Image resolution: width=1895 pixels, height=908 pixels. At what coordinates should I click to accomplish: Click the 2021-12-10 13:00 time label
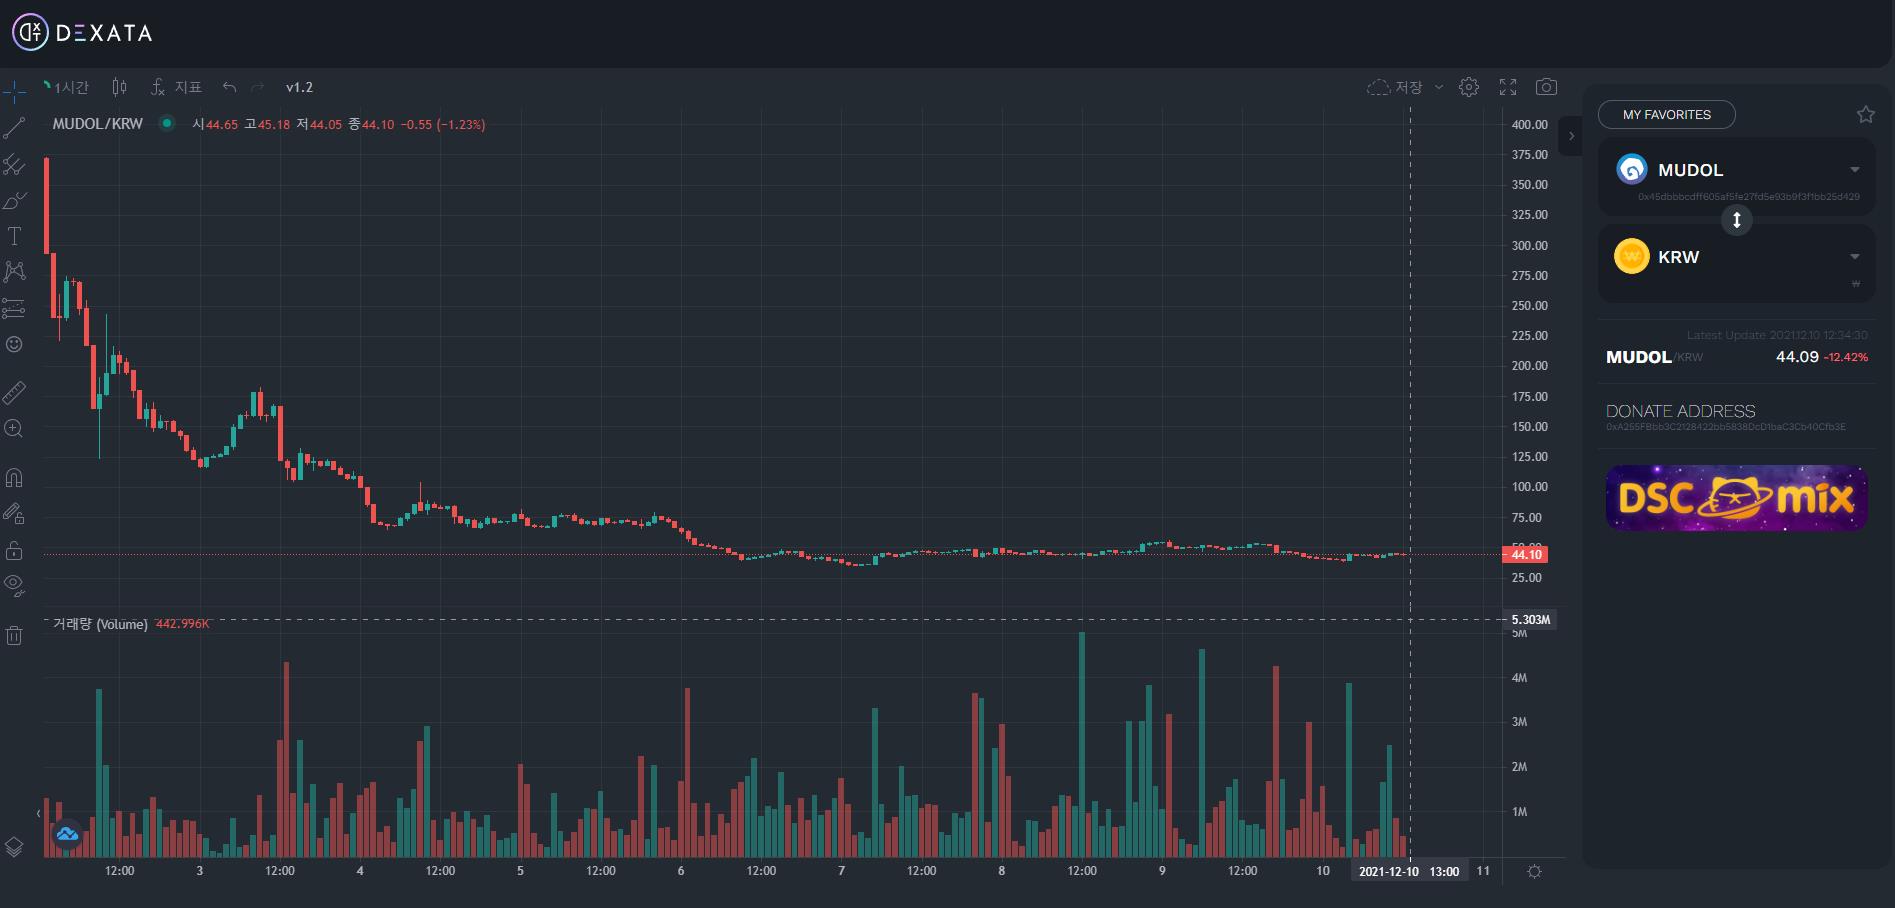(x=1408, y=871)
